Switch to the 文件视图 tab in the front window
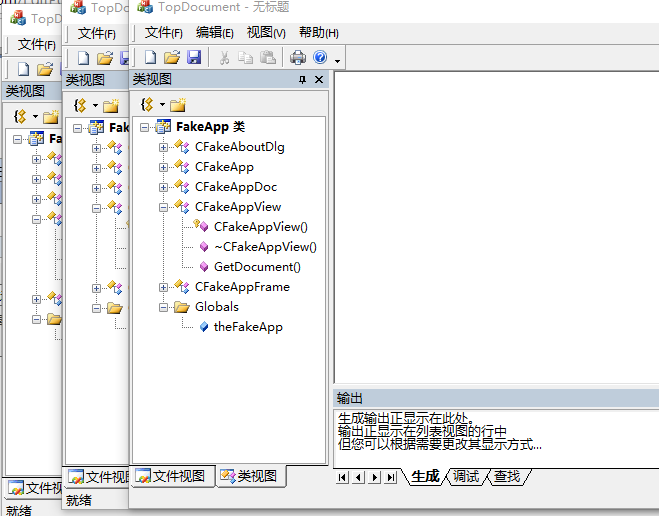 [x=172, y=476]
